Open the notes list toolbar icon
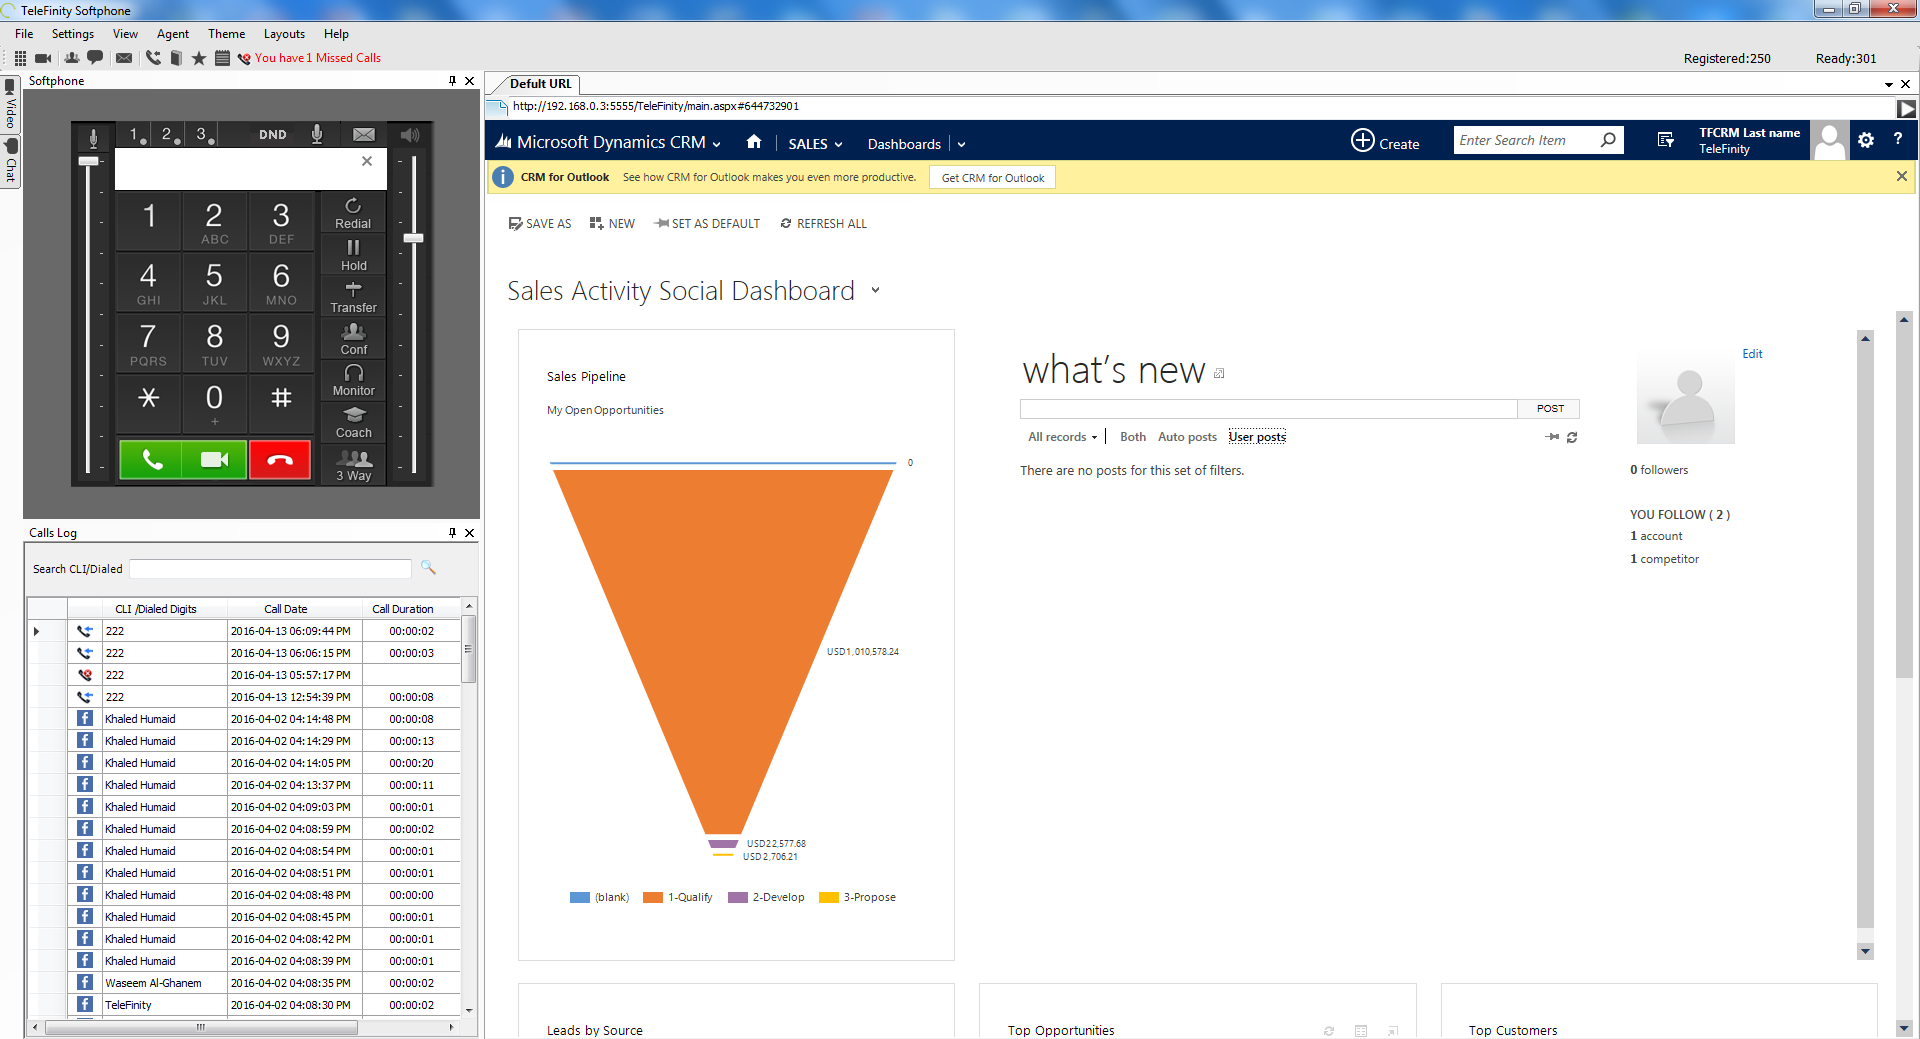The height and width of the screenshot is (1039, 1920). coord(222,58)
